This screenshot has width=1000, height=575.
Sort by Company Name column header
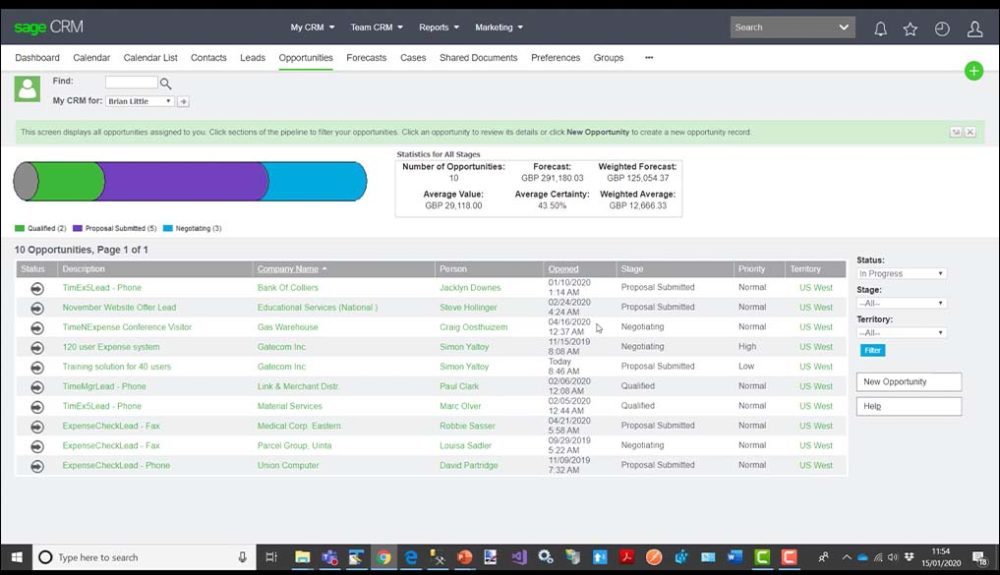click(x=288, y=269)
